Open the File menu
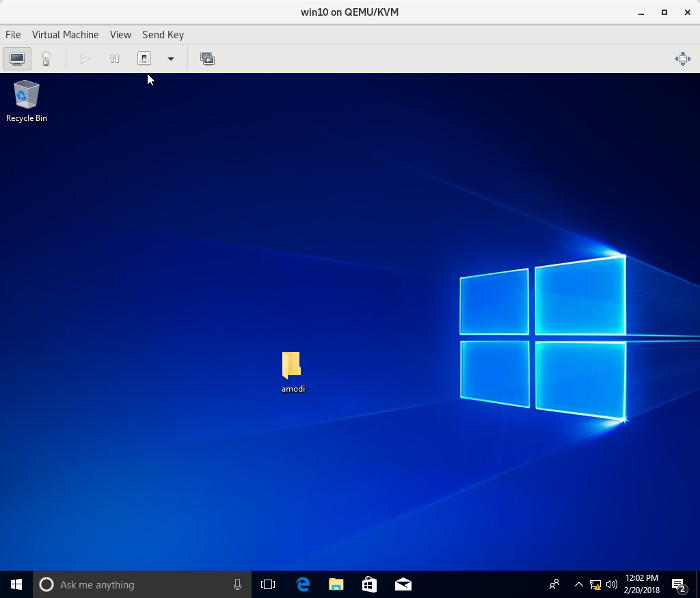Viewport: 700px width, 598px height. (x=13, y=35)
